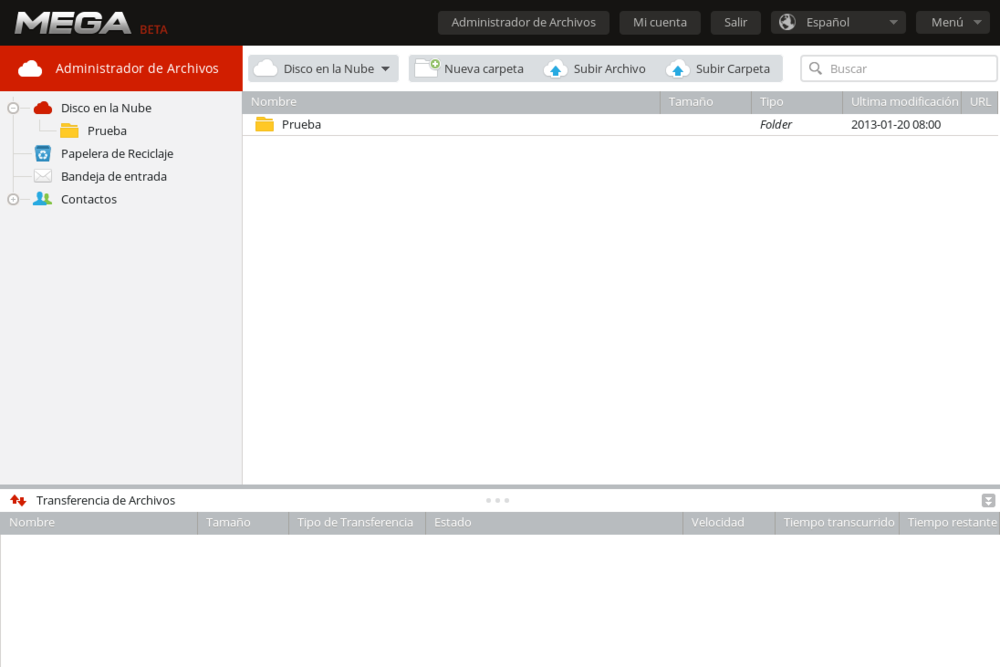Open Administrador de Archivos in top bar

tap(523, 22)
